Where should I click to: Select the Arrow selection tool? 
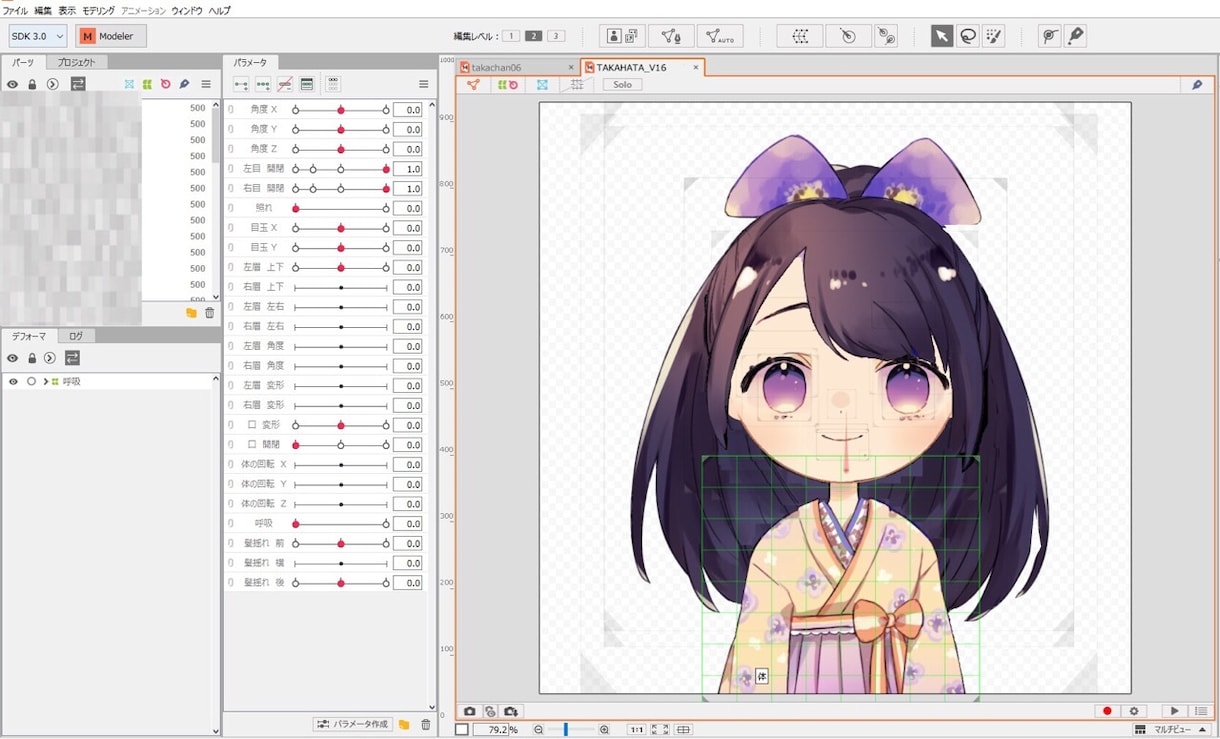point(942,36)
